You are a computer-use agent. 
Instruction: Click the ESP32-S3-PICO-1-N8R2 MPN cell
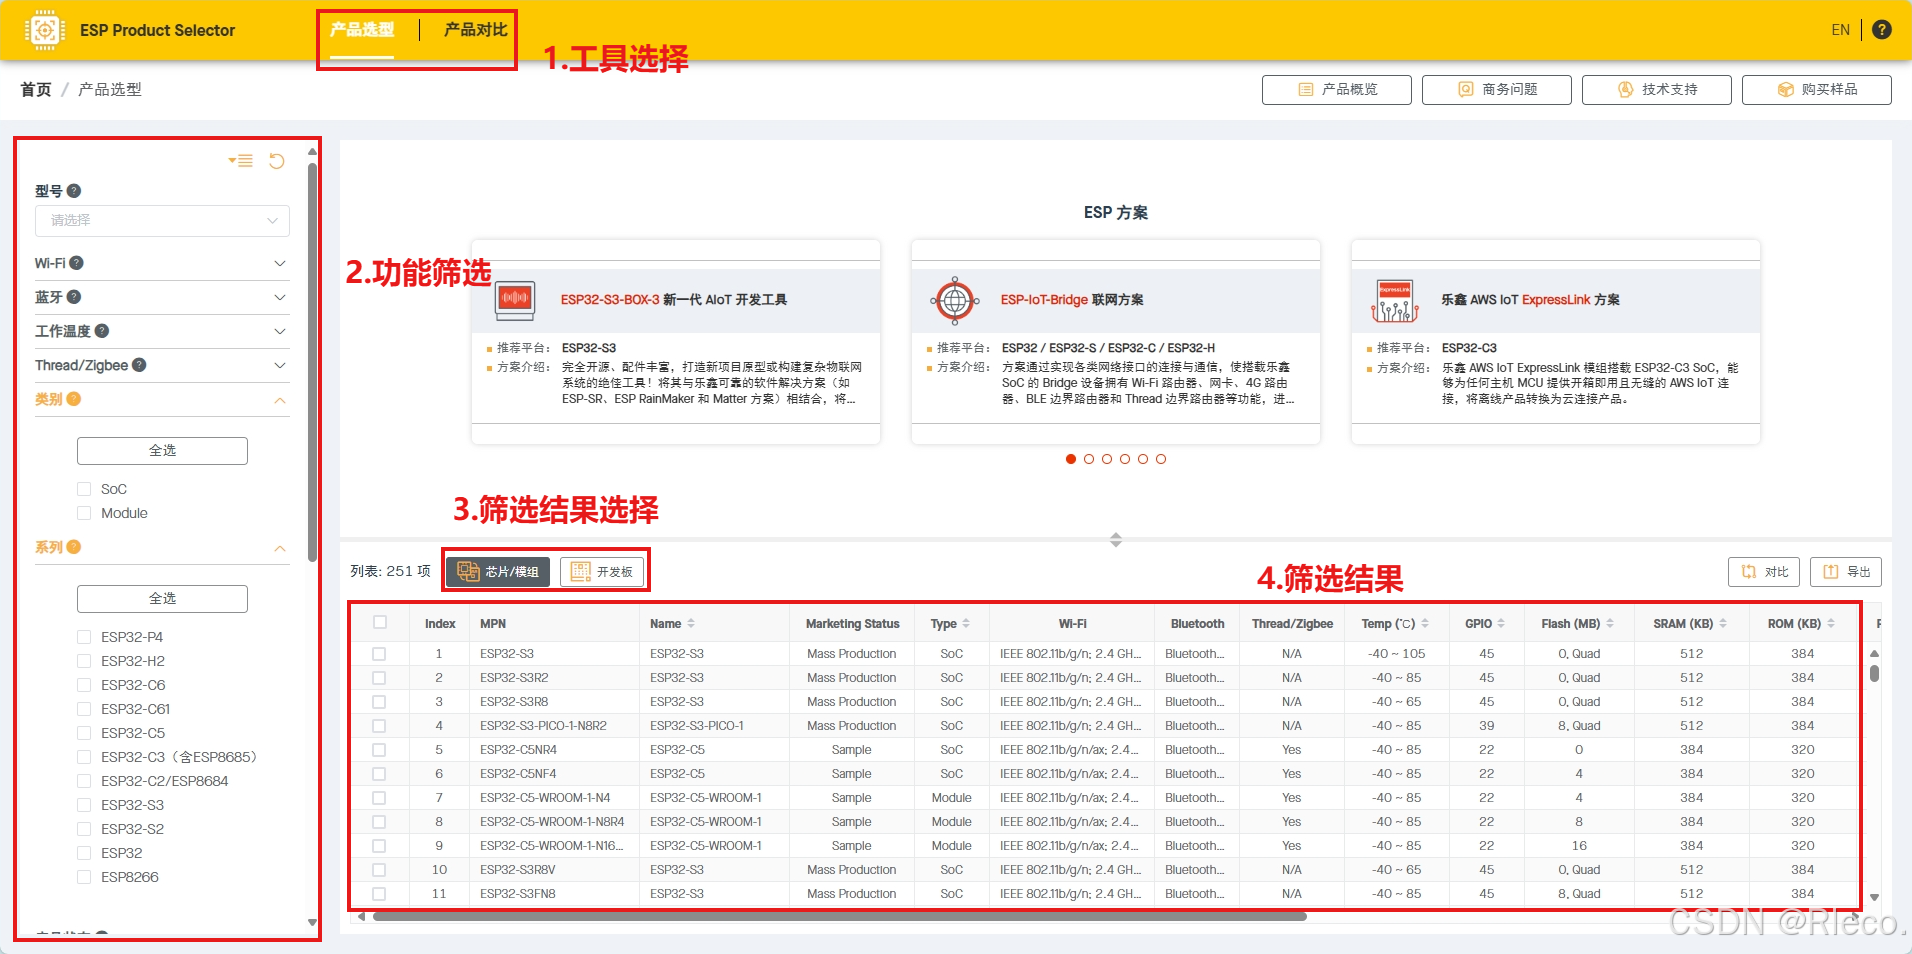click(543, 726)
